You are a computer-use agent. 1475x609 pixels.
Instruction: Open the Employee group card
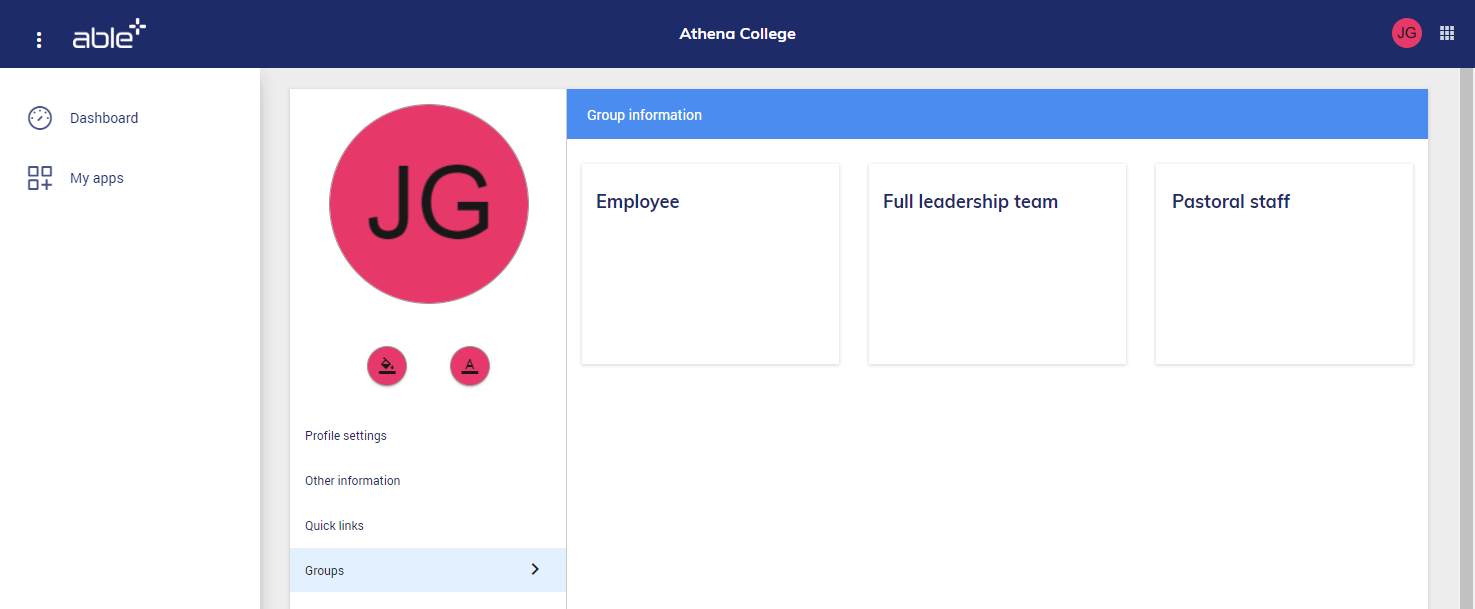(710, 264)
